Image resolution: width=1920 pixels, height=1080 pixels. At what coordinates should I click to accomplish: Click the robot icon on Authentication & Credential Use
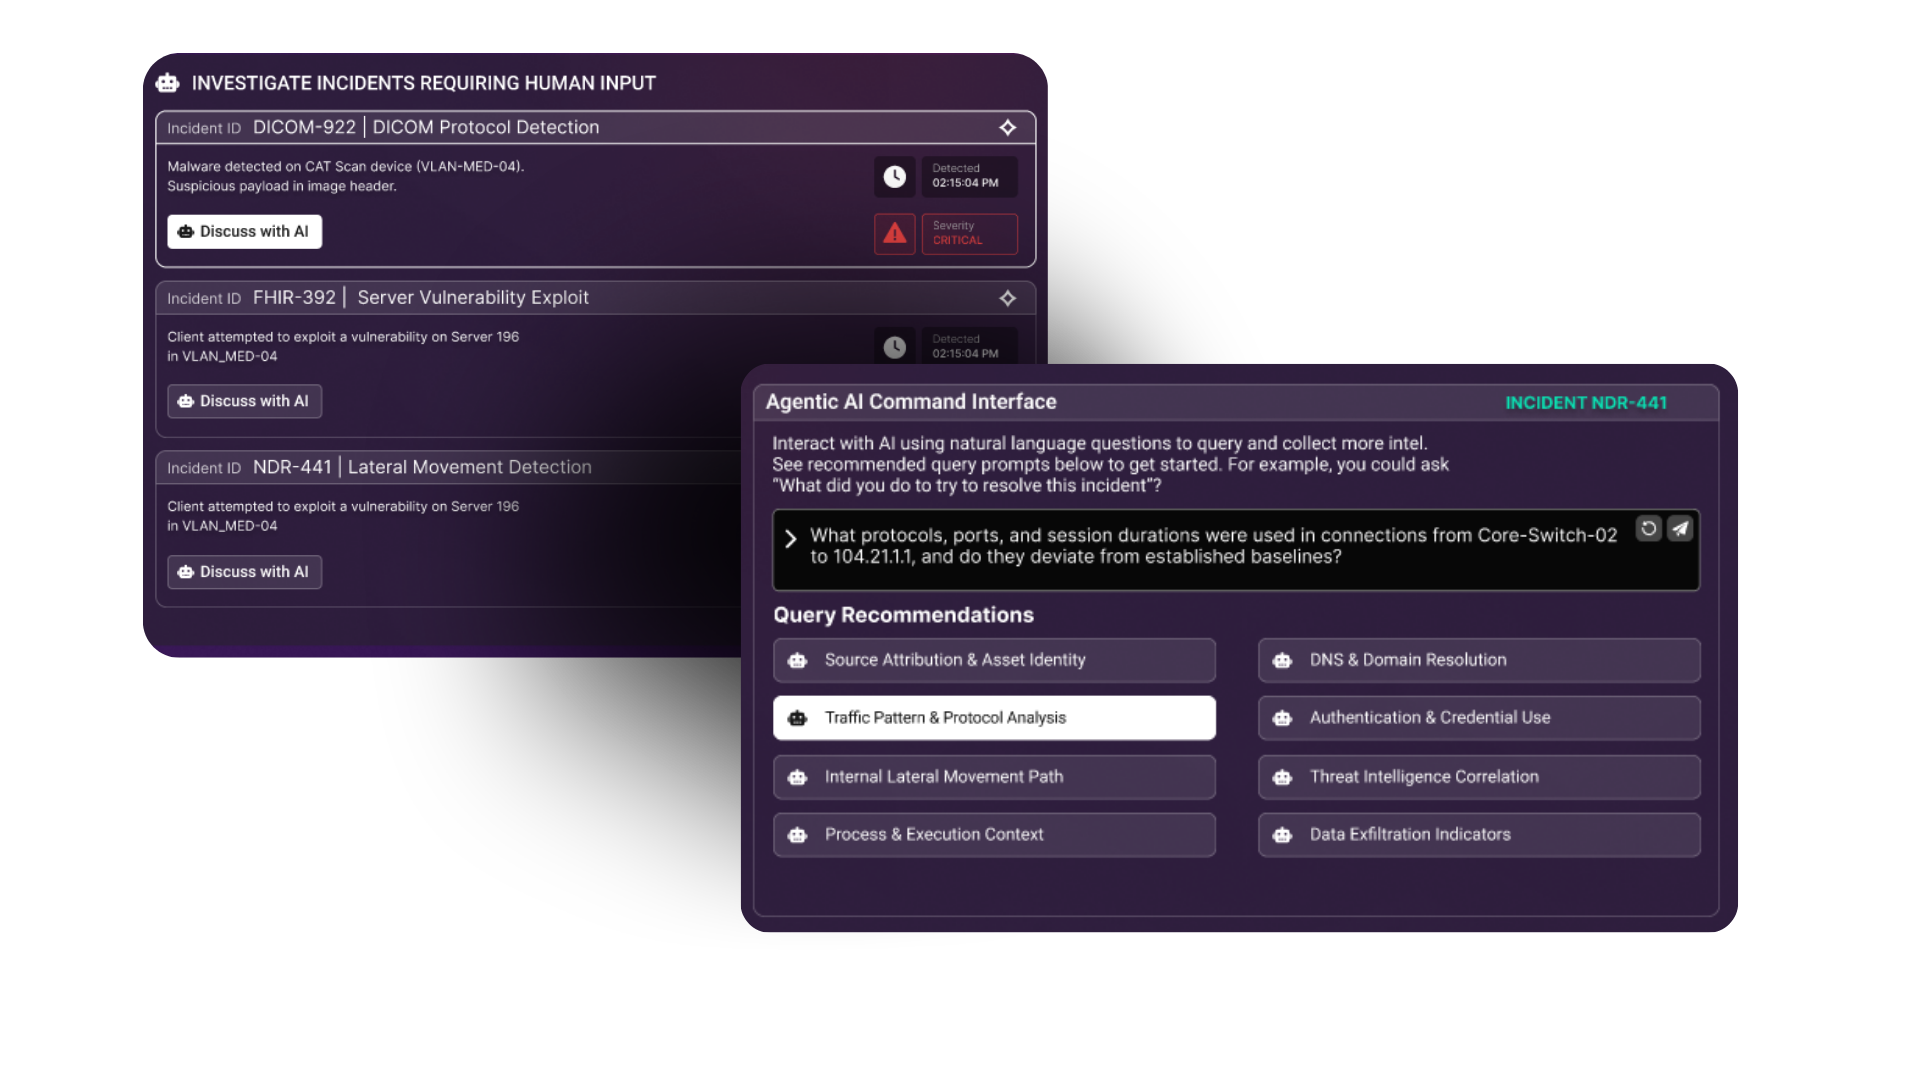click(1282, 718)
